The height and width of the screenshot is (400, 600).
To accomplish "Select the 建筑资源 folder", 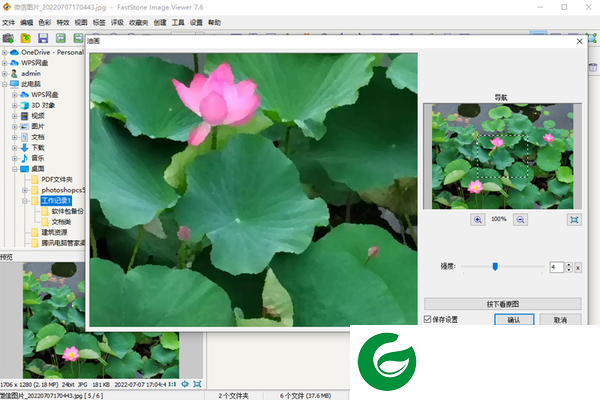I will pyautogui.click(x=54, y=232).
